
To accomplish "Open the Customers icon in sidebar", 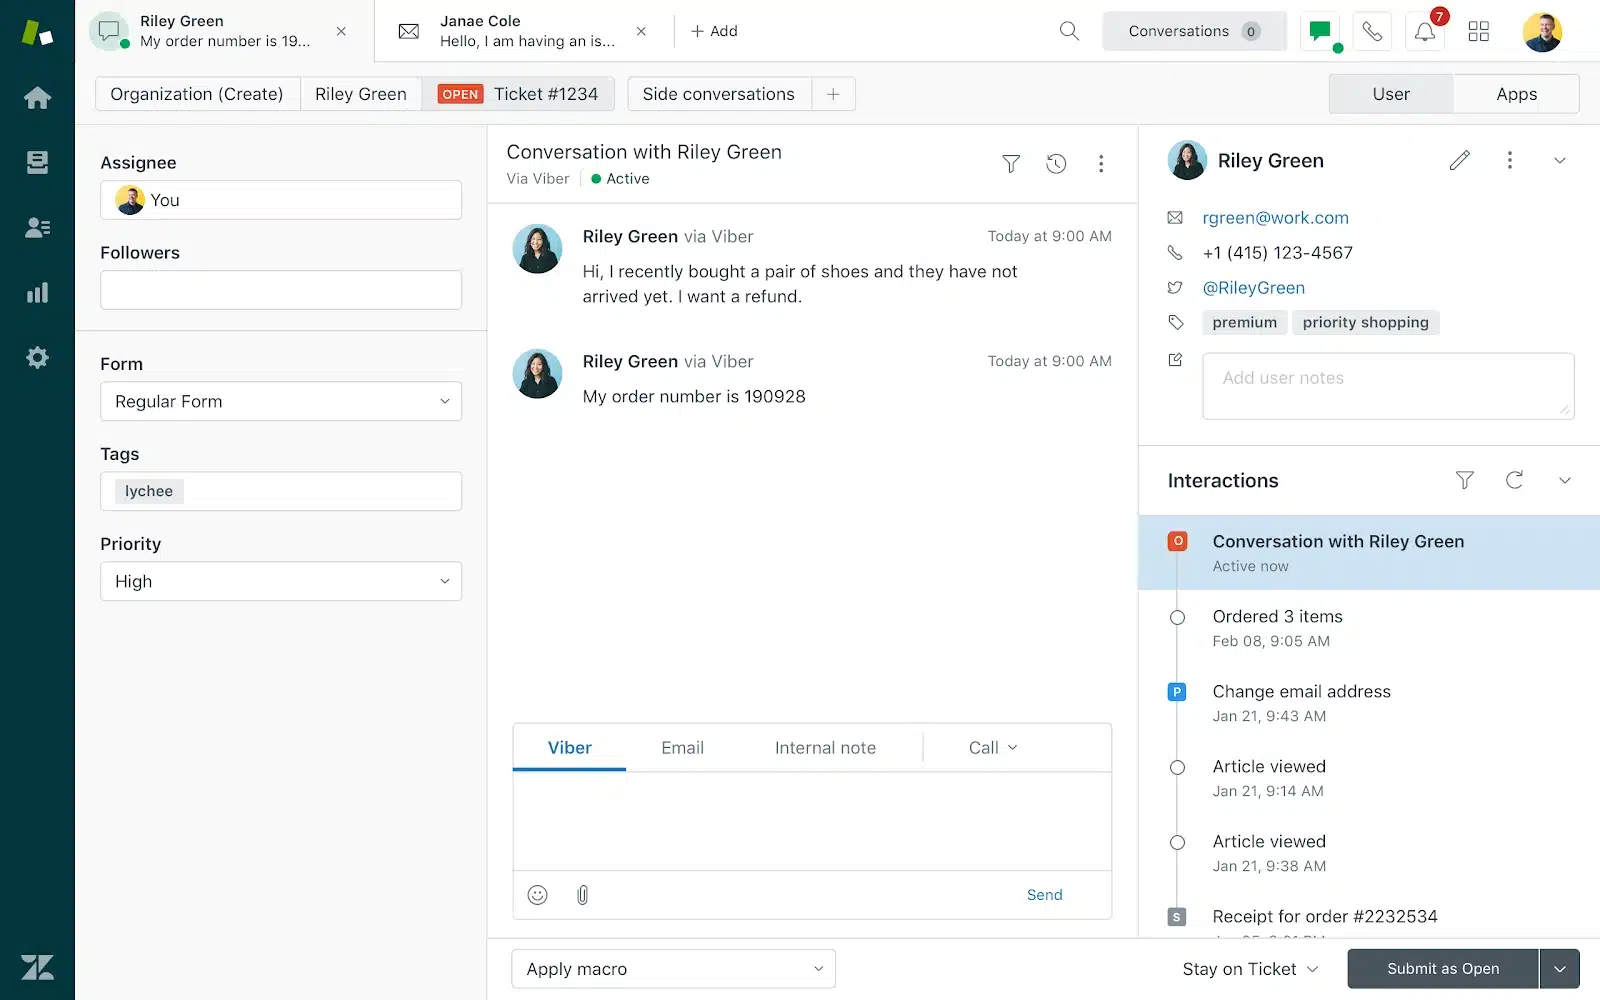I will pyautogui.click(x=37, y=227).
